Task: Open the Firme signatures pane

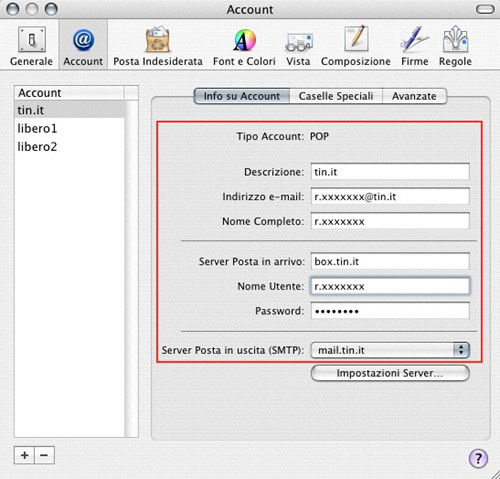Action: tap(415, 46)
